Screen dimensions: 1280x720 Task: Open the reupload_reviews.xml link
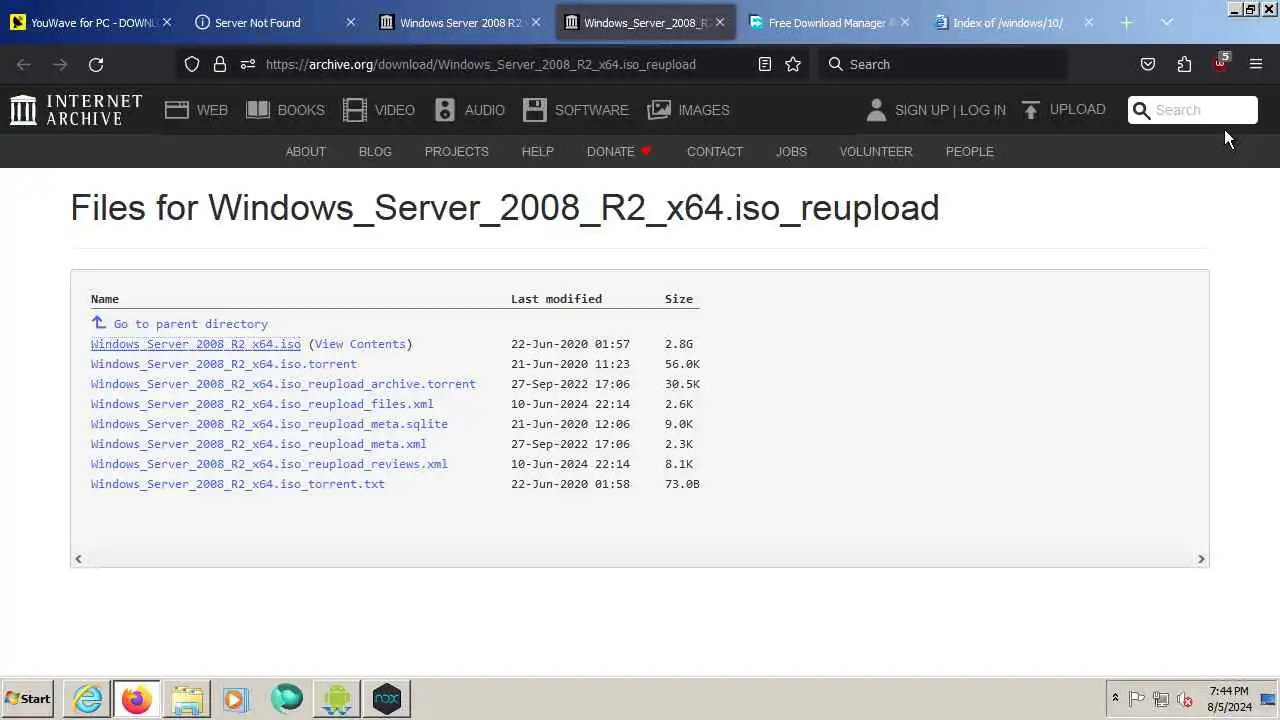pyautogui.click(x=269, y=464)
